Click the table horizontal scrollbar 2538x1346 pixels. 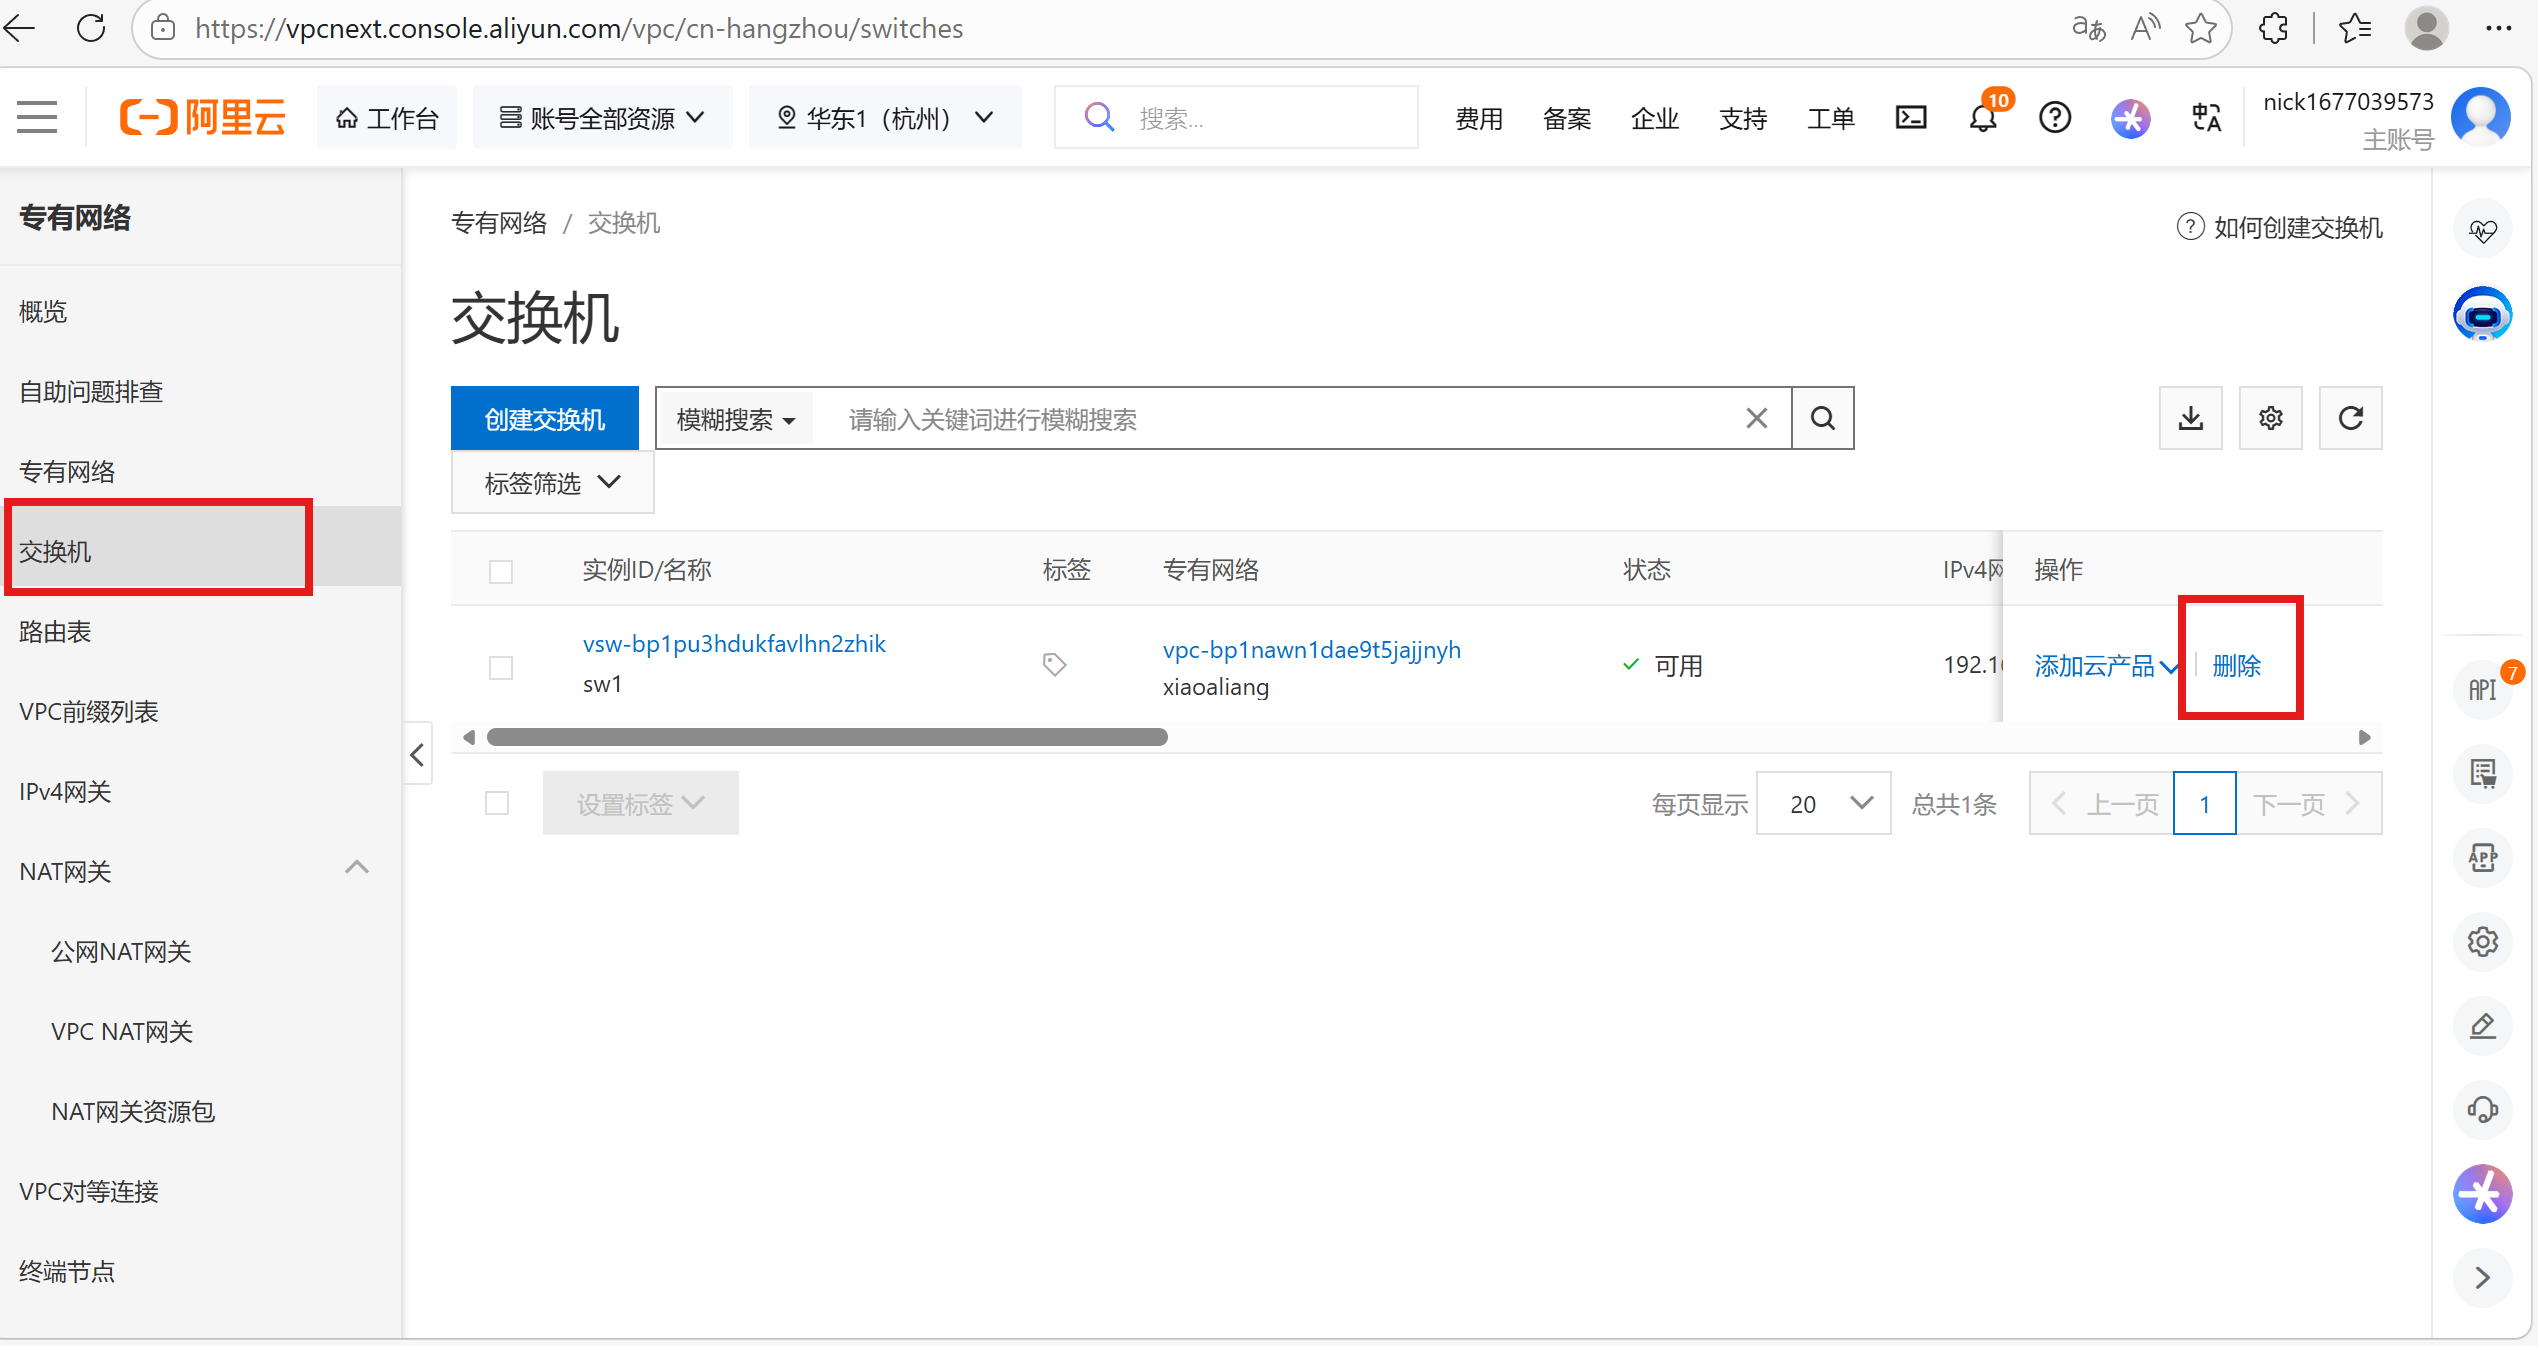(x=826, y=737)
